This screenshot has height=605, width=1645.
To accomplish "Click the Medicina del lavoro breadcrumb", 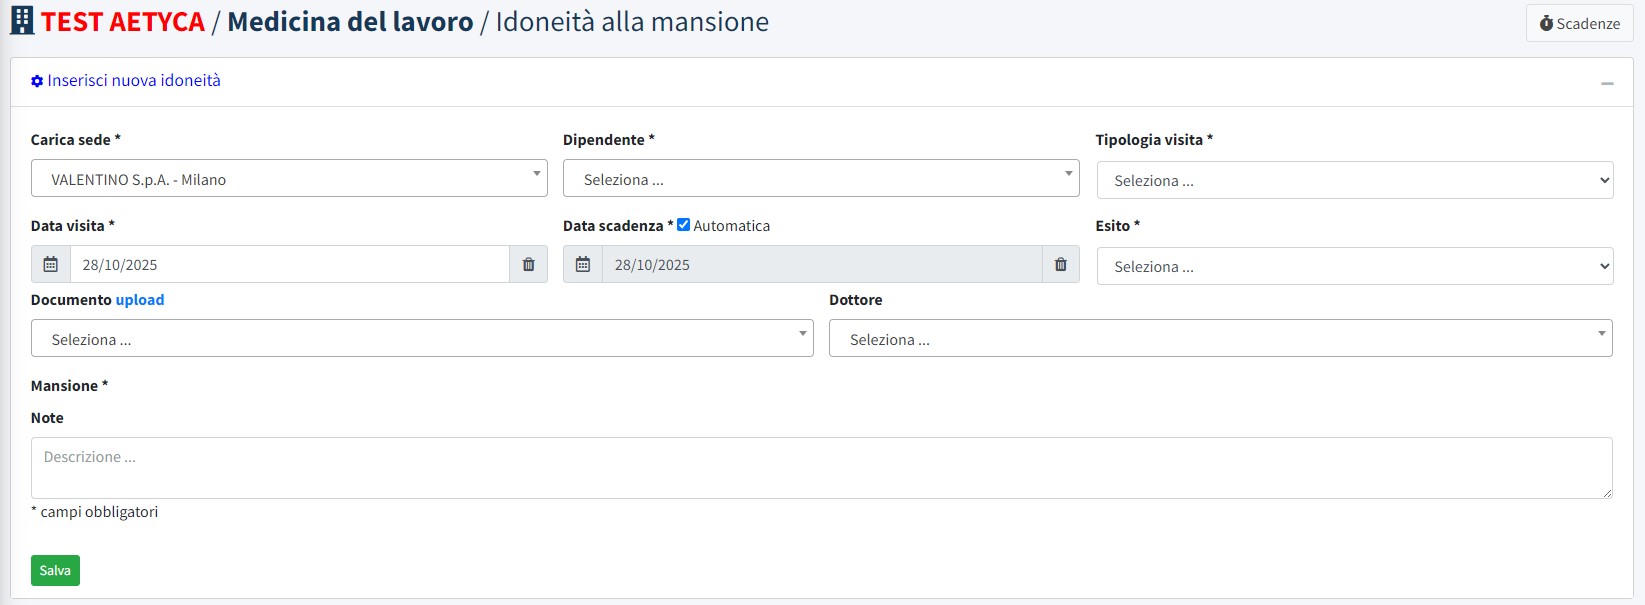I will pos(350,22).
